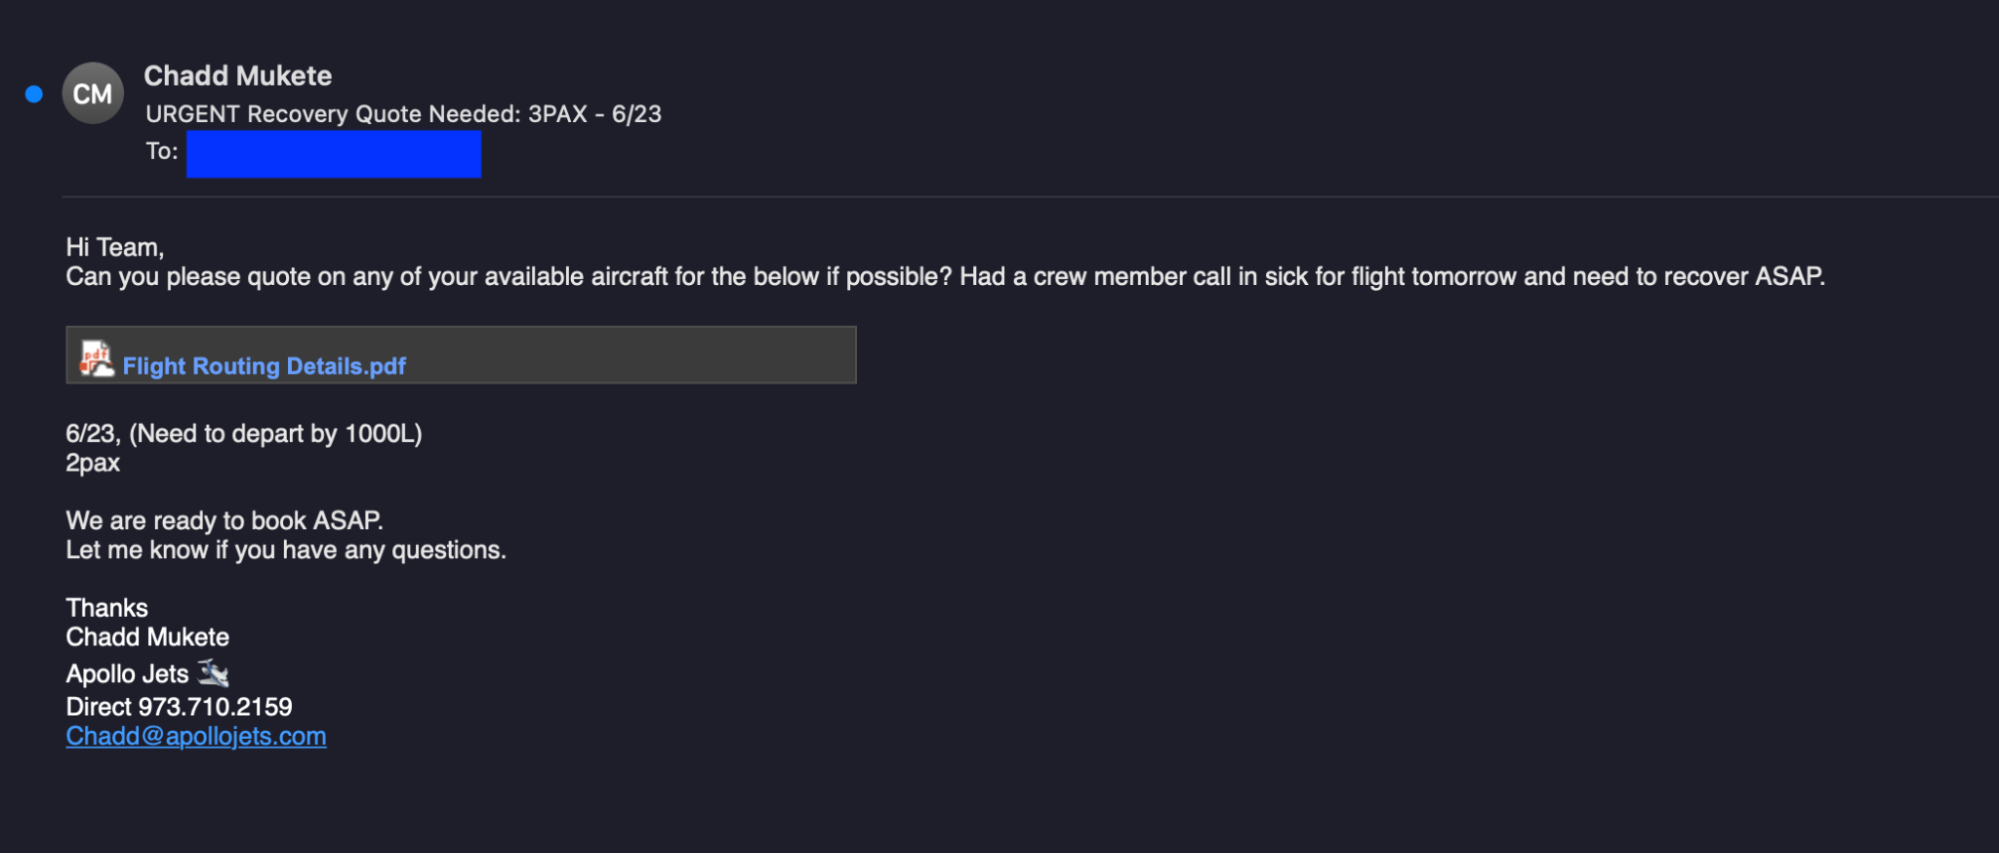This screenshot has width=1999, height=854.
Task: Click the URGENT Recovery Quote subject line
Action: click(403, 114)
